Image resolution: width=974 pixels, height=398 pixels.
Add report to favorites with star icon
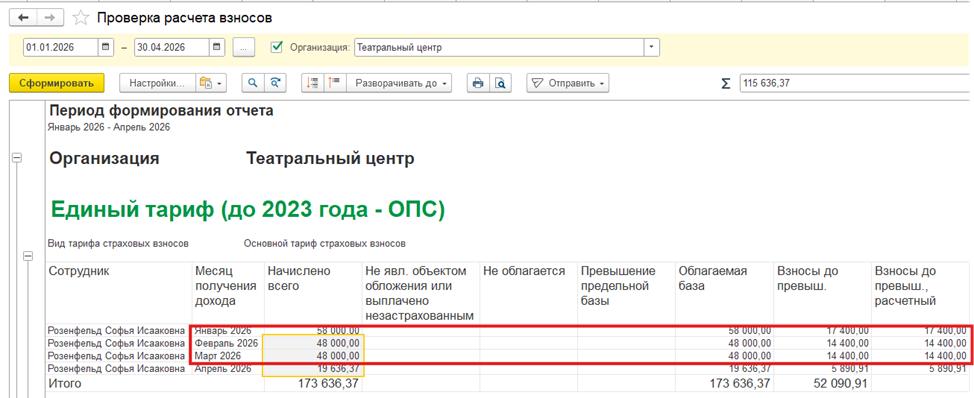pos(81,18)
